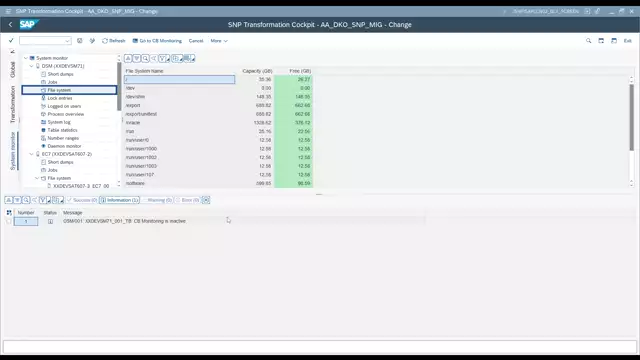Open Process overview in the tree
640x360 pixels.
pos(66,114)
